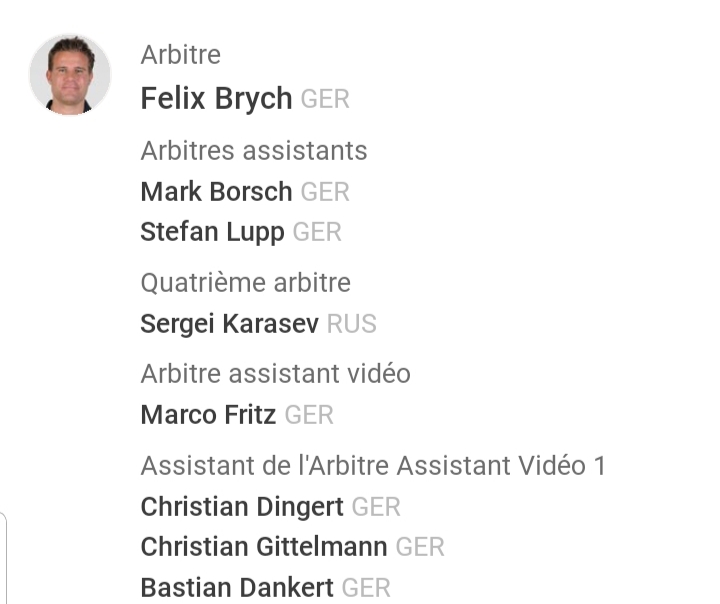This screenshot has height=604, width=720.
Task: Click the 'Arbitre' label above Felix Brych
Action: coord(180,55)
